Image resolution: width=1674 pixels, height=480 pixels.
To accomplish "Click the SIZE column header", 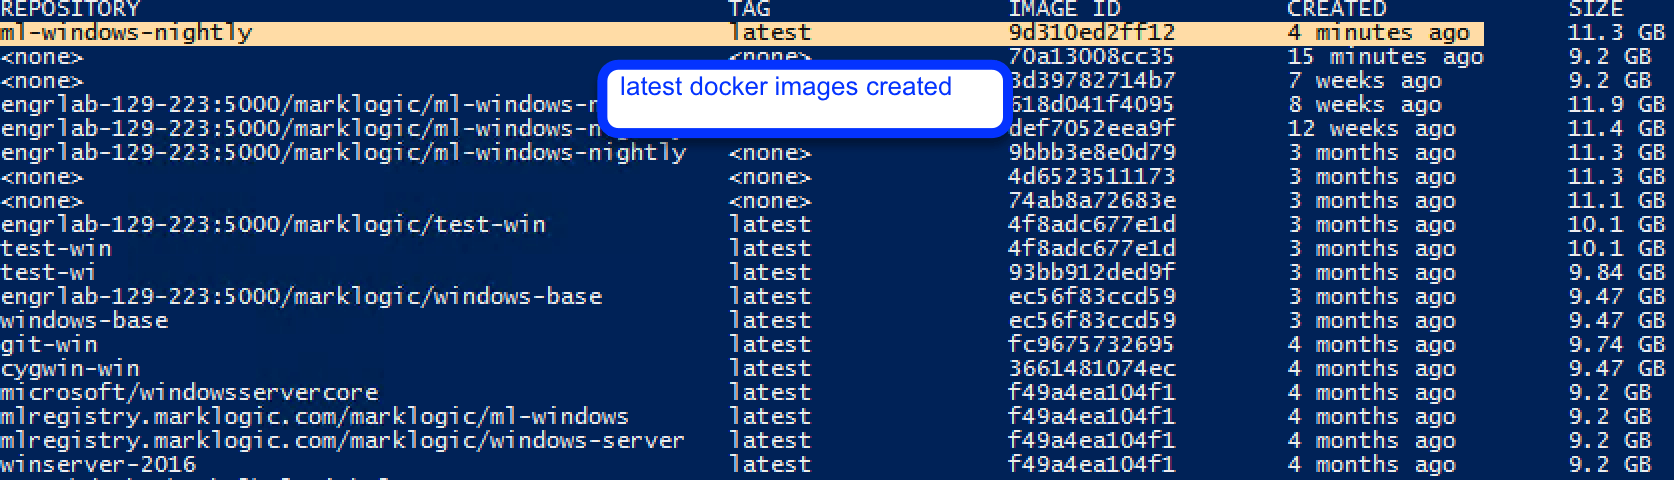I will pyautogui.click(x=1595, y=9).
